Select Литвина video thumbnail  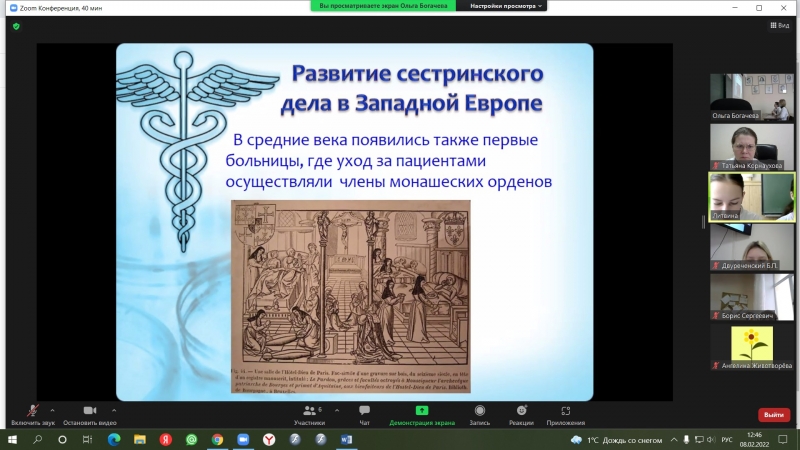coord(752,197)
